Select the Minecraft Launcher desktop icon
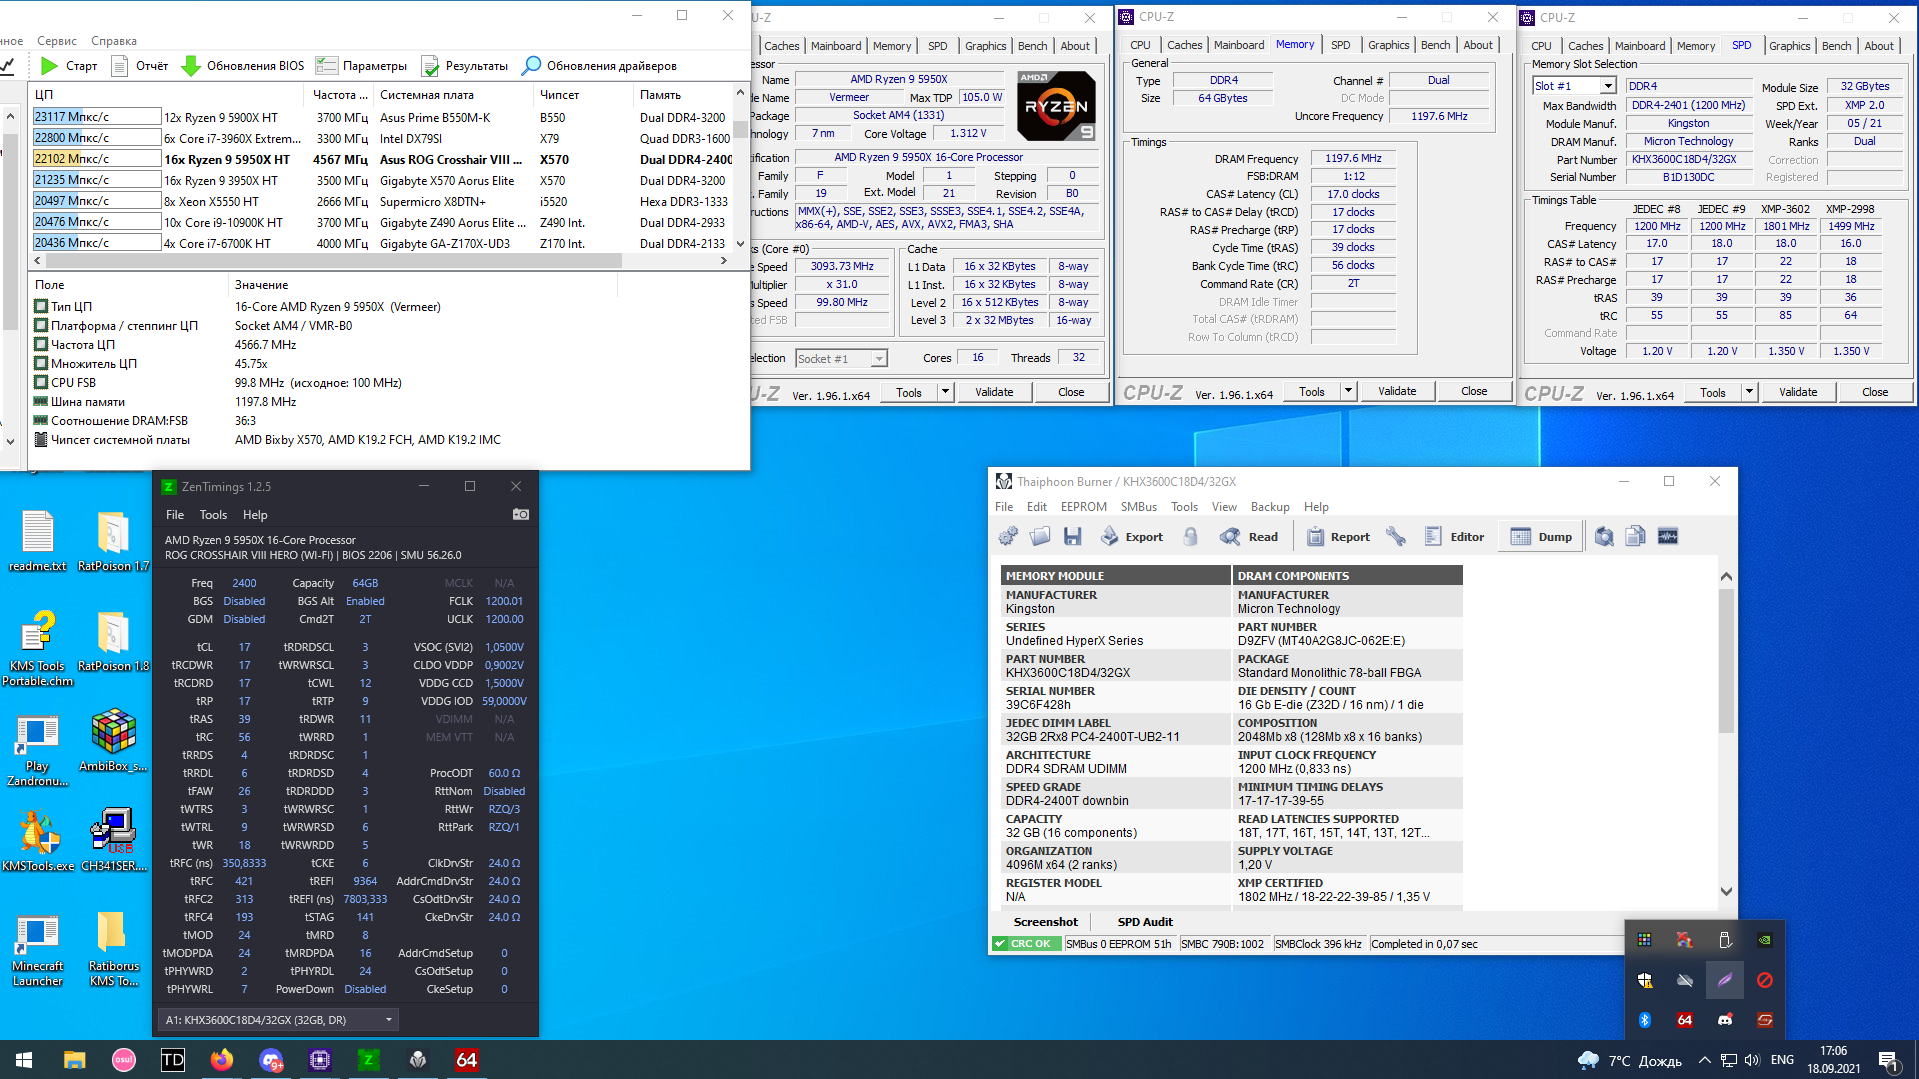This screenshot has width=1919, height=1079. (x=38, y=950)
